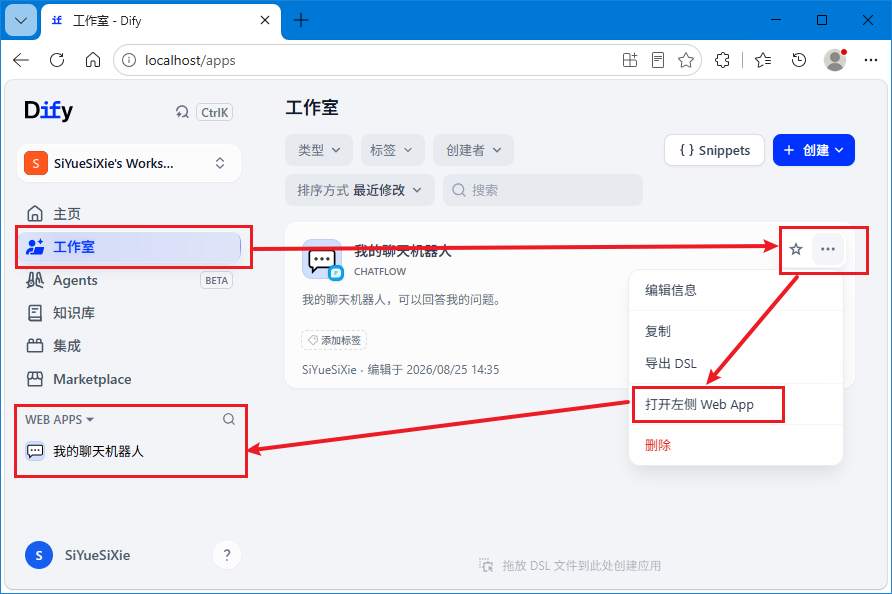This screenshot has height=594, width=892.
Task: Open the split screen icon in address bar
Action: (630, 60)
